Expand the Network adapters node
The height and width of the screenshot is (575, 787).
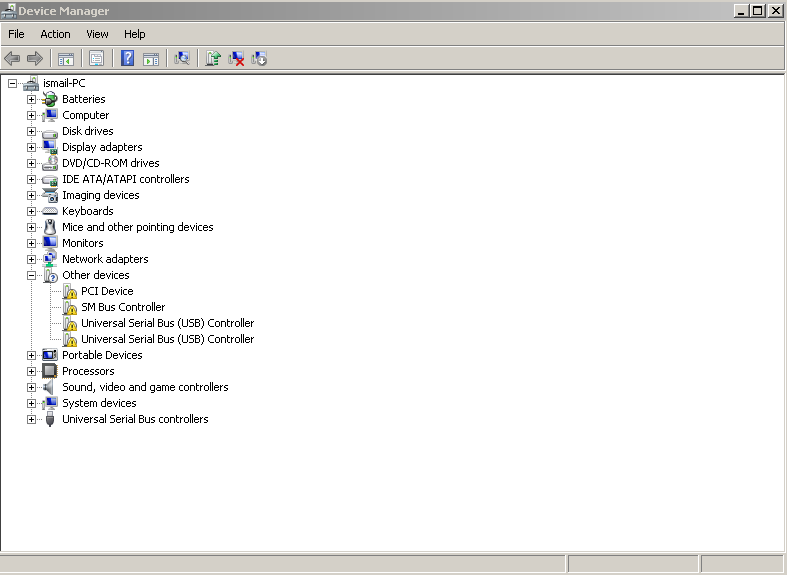[x=31, y=259]
